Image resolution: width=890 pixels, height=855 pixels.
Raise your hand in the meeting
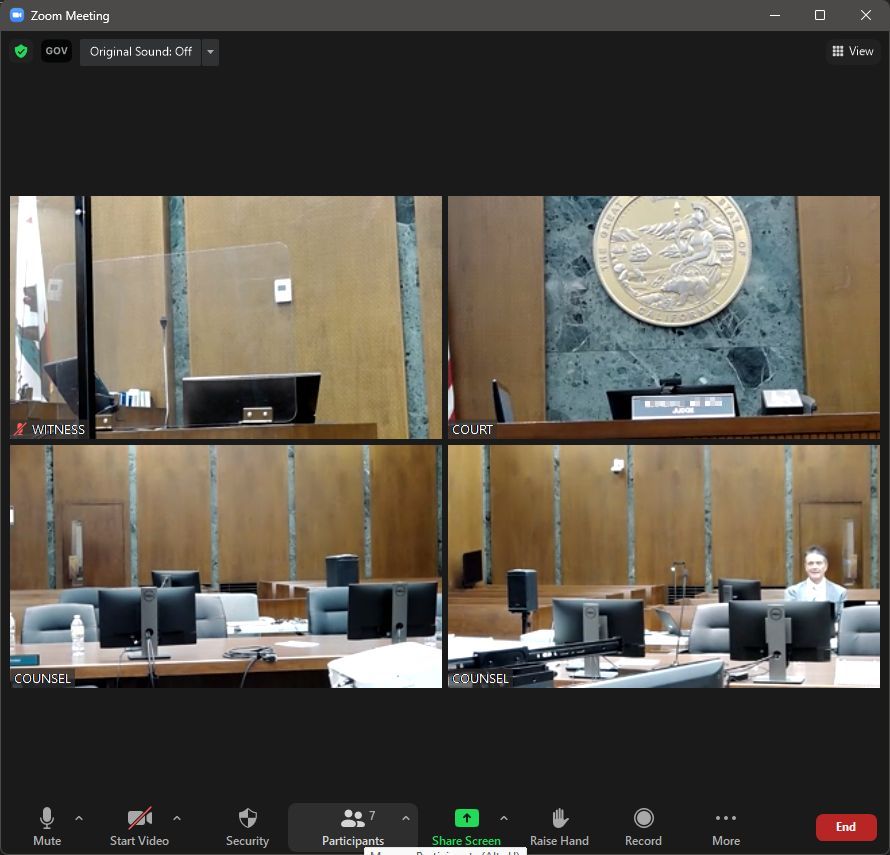559,827
